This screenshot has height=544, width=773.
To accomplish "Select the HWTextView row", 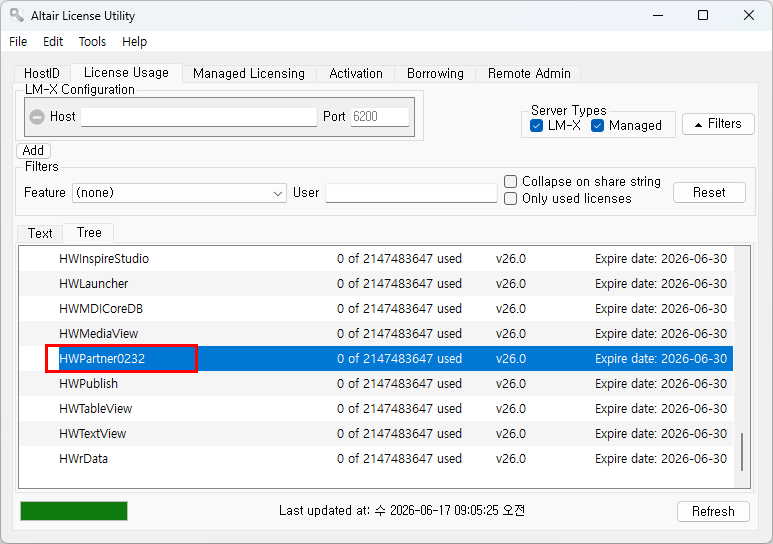I will click(376, 434).
